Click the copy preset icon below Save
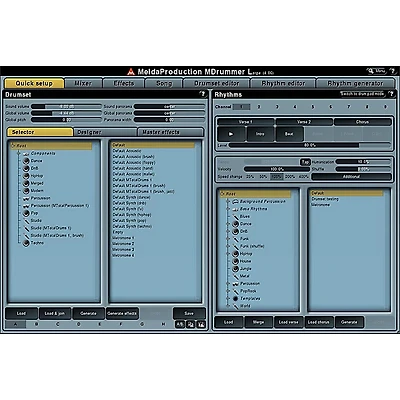The width and height of the screenshot is (400, 400). click(x=190, y=324)
